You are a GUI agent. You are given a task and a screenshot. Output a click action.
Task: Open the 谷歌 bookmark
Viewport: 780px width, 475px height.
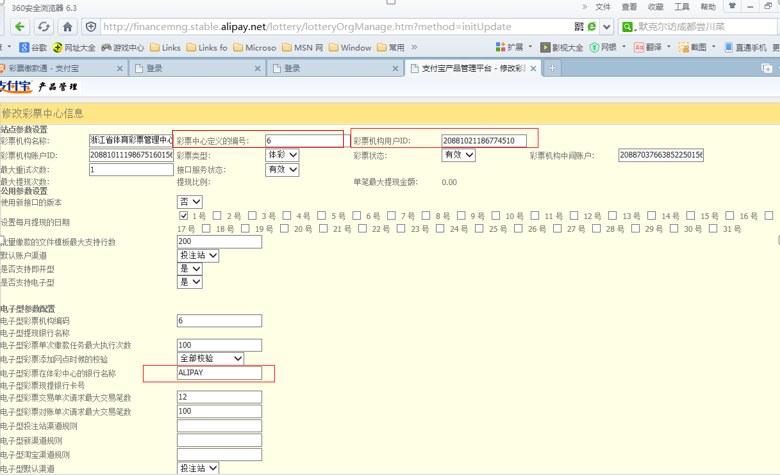pos(33,48)
